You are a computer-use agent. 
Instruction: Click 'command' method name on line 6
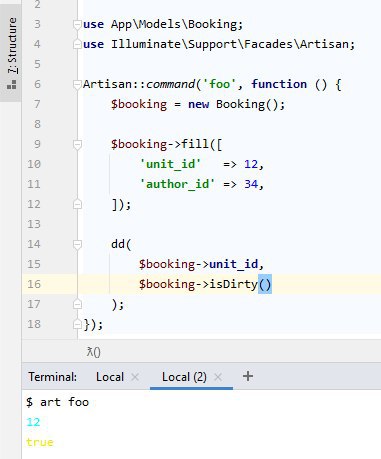point(170,84)
